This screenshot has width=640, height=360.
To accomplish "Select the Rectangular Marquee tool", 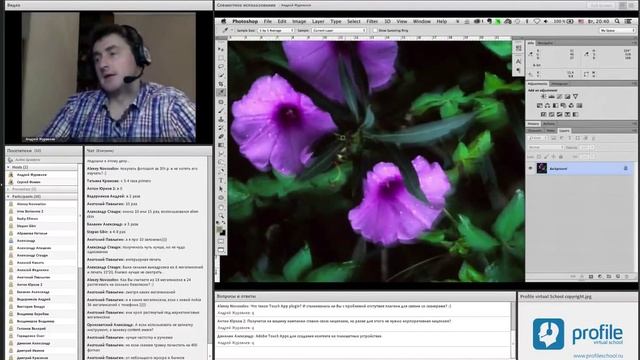I will (221, 58).
